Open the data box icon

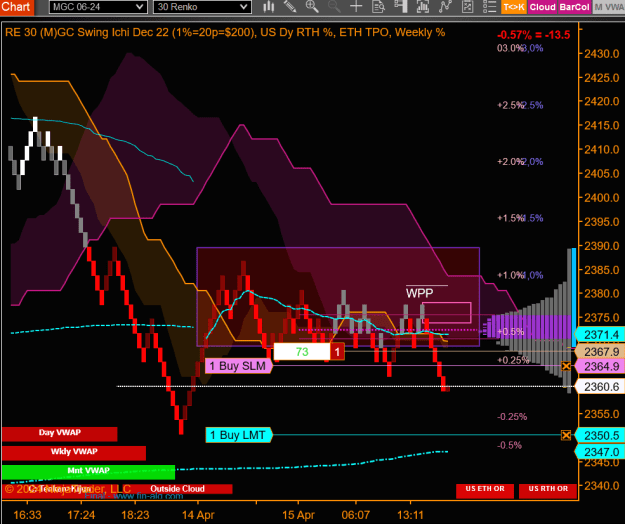[378, 6]
